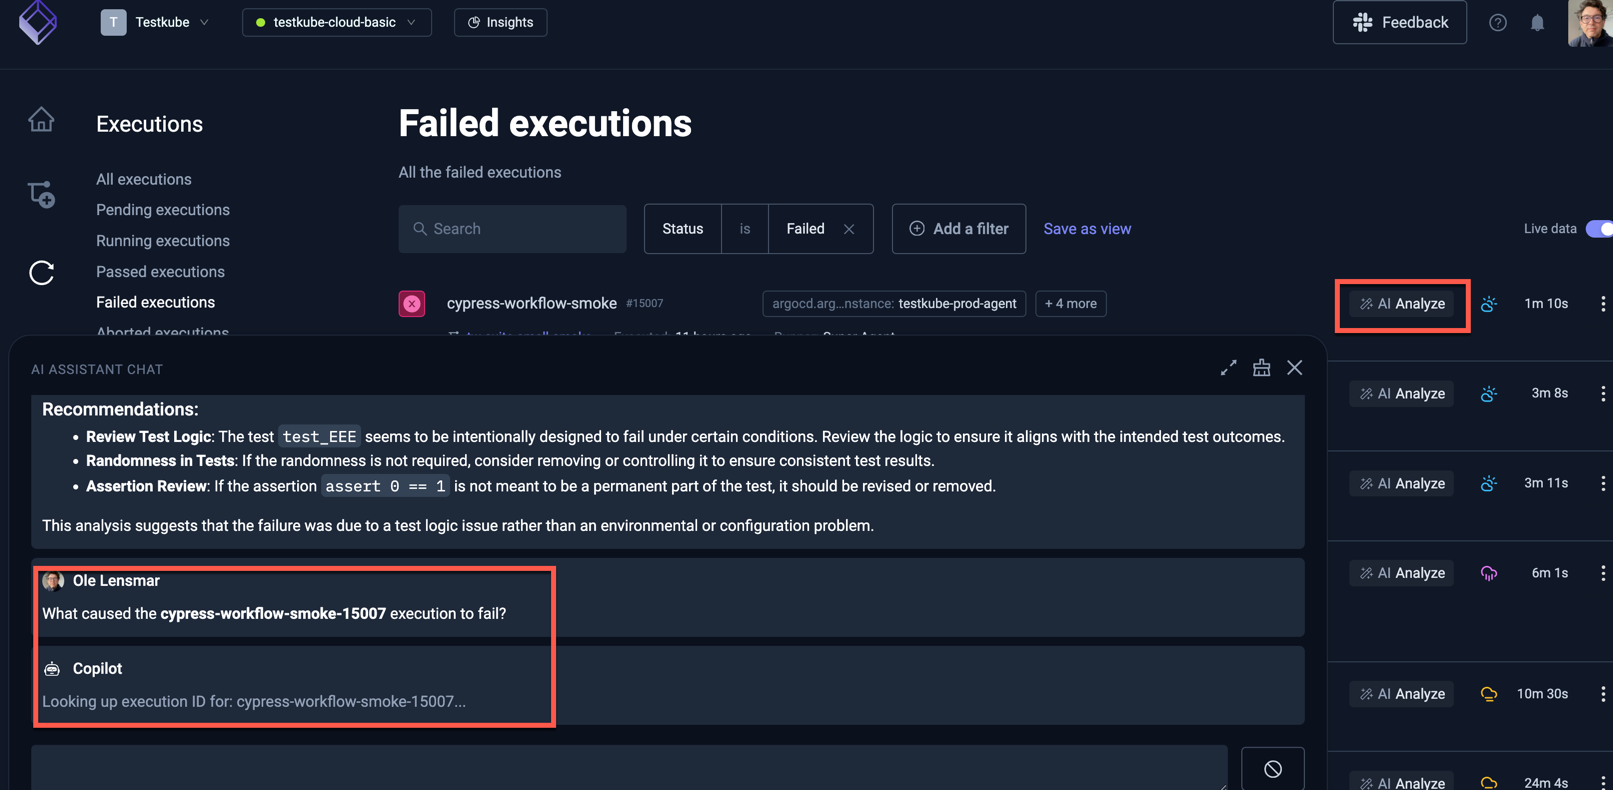Click the add-test icon in the sidebar
The image size is (1613, 790).
[x=41, y=194]
